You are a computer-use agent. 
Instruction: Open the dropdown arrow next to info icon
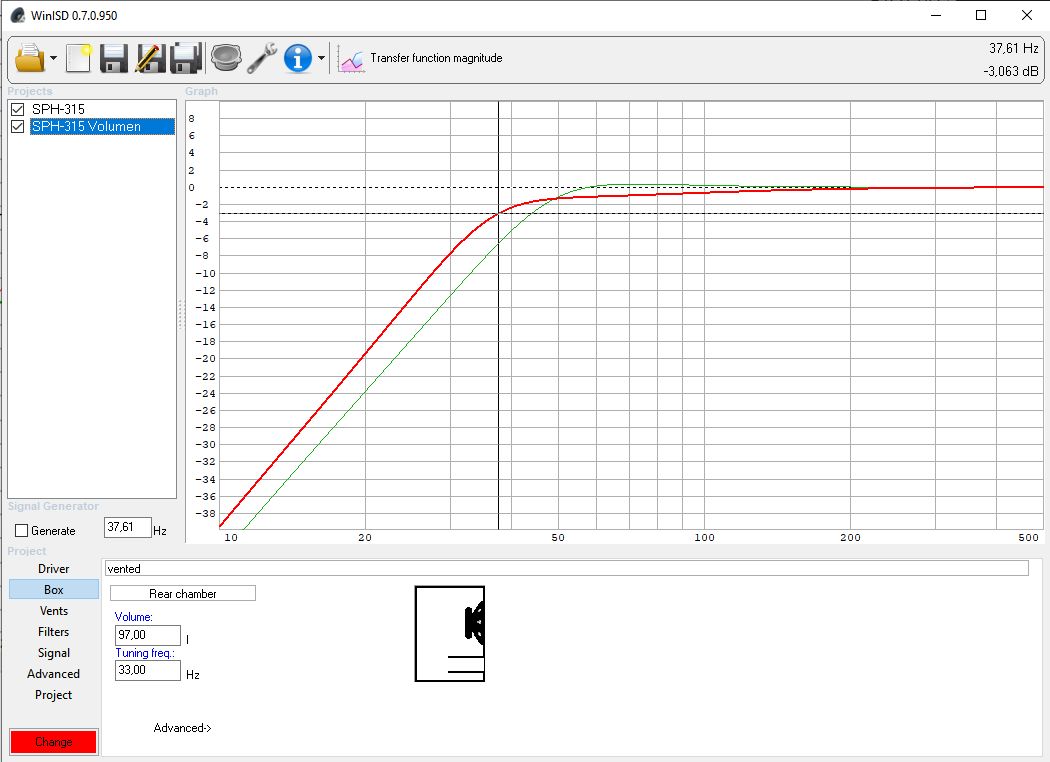click(x=321, y=59)
